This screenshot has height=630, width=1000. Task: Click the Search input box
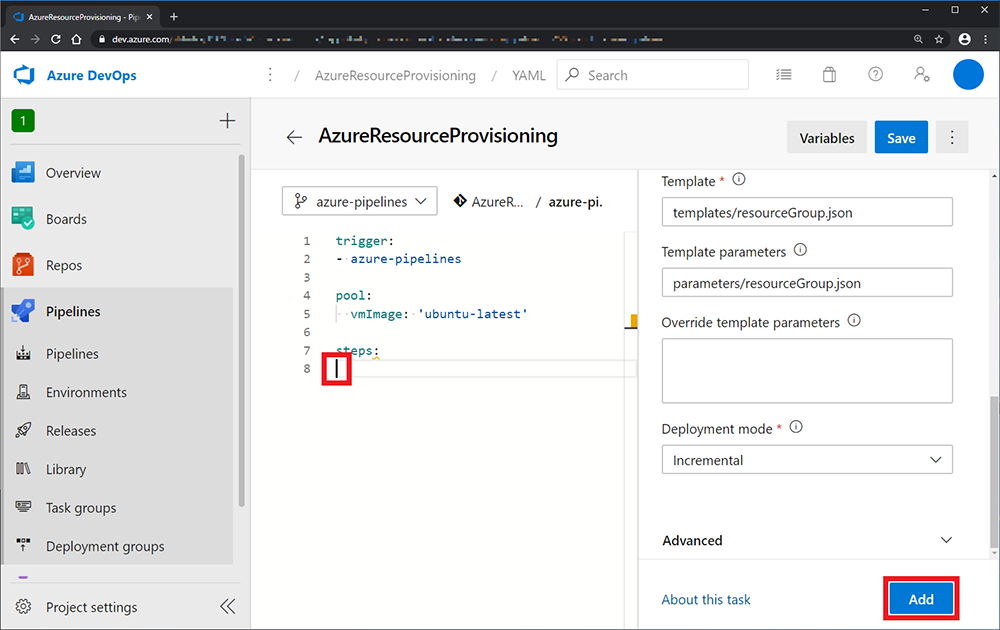coord(652,75)
